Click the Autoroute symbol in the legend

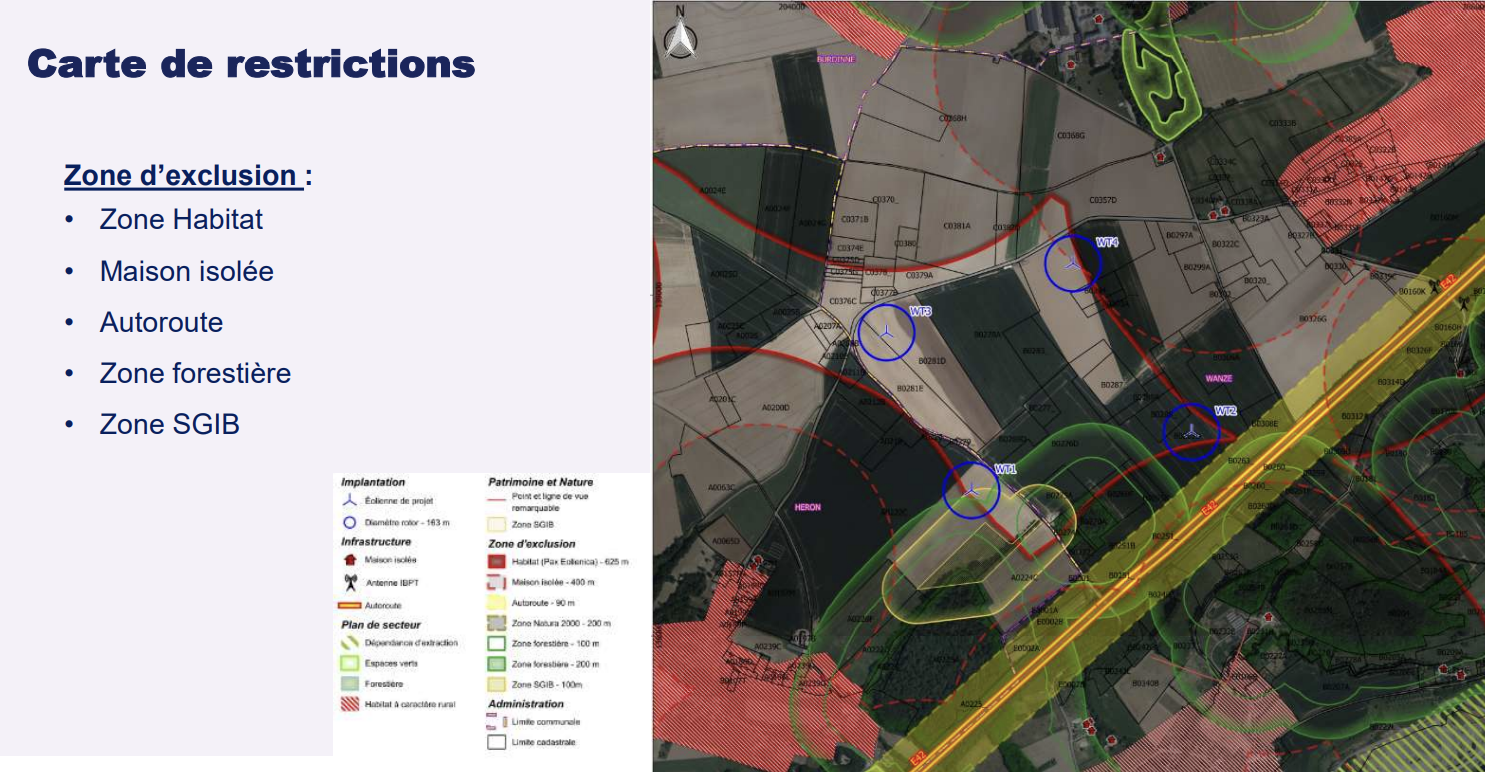349,603
